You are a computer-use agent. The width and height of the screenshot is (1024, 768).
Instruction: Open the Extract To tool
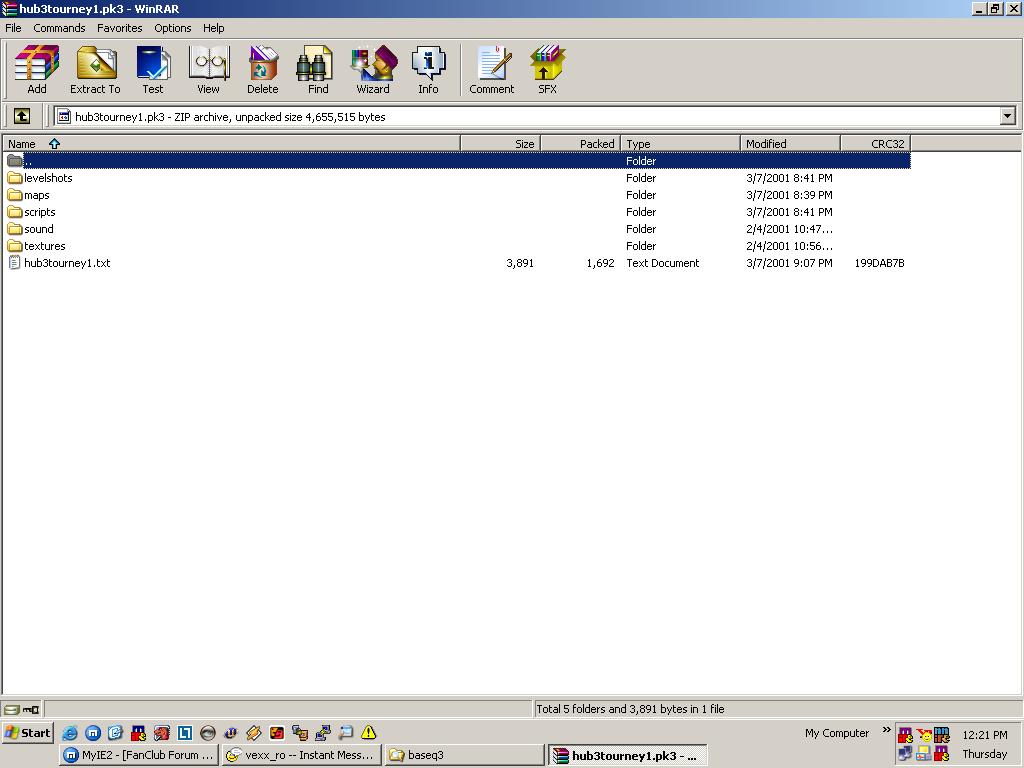(95, 69)
